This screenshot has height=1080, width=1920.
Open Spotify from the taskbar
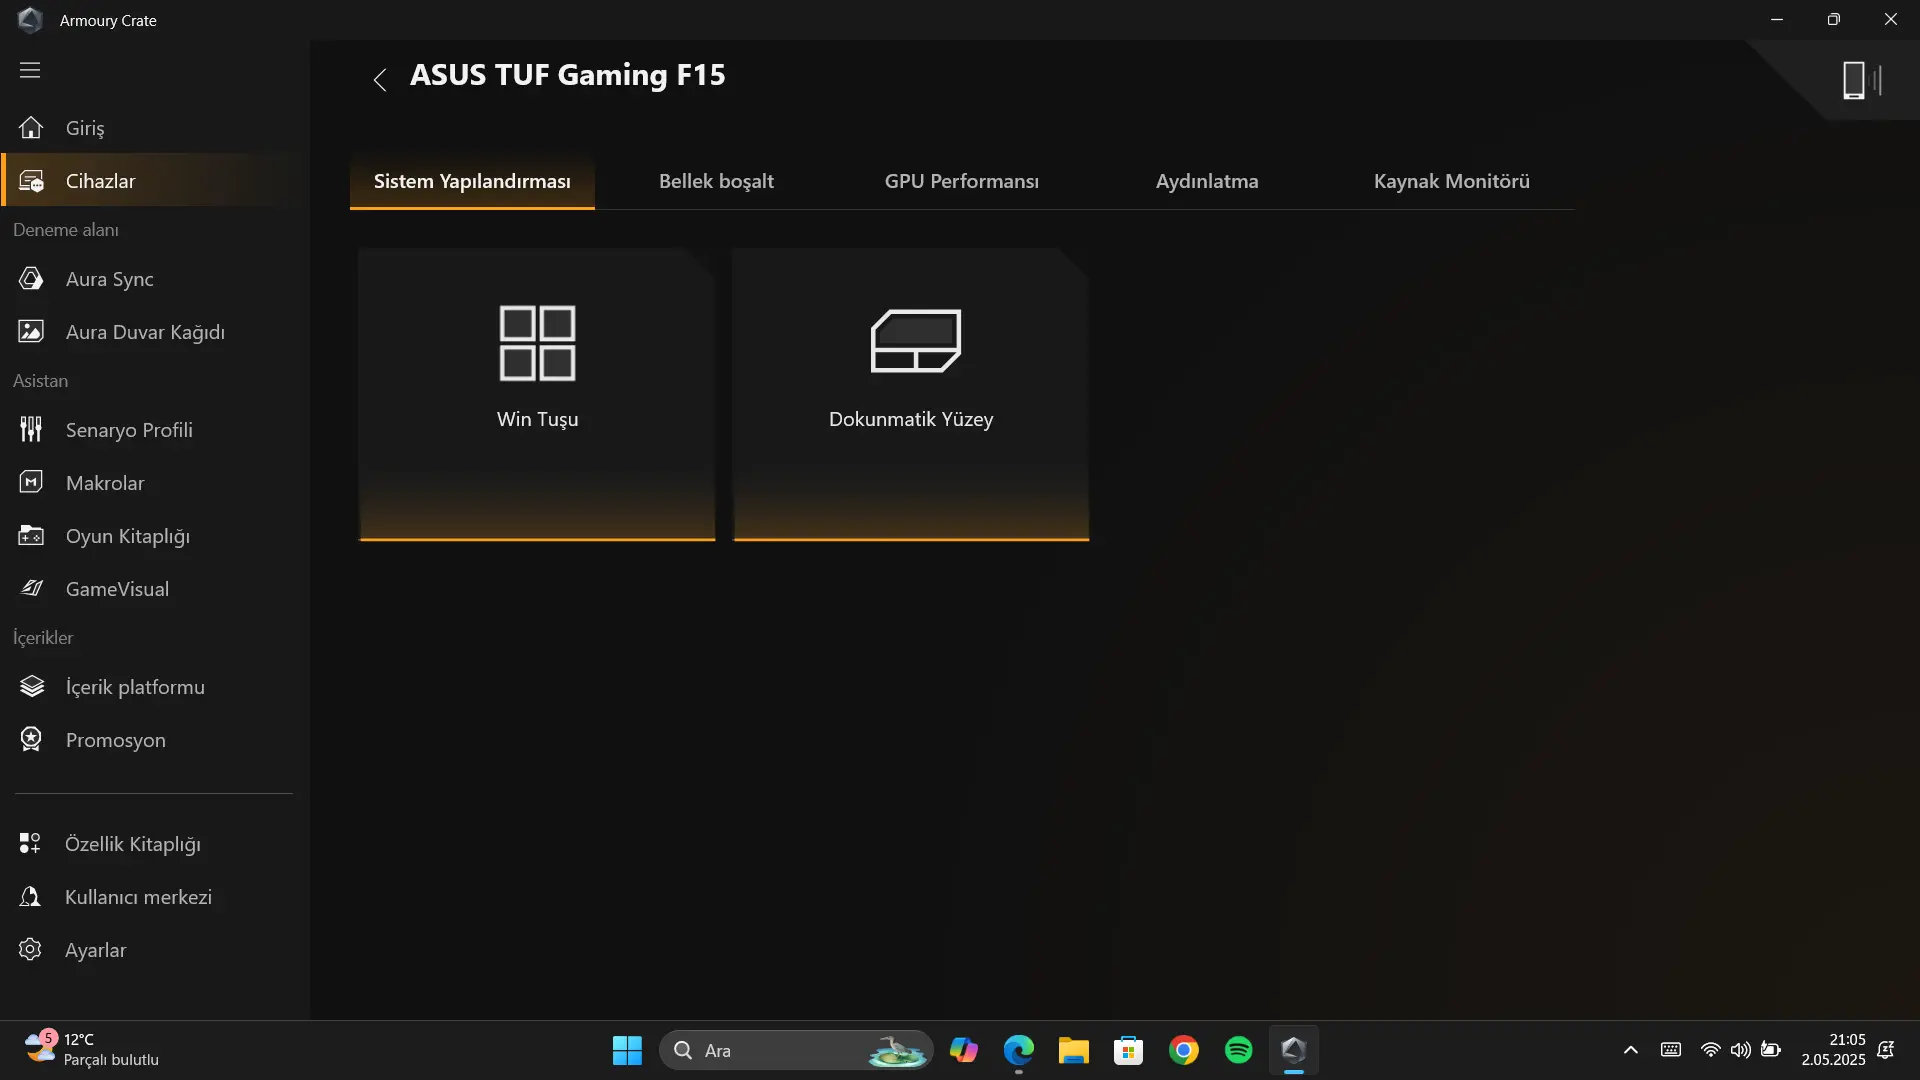tap(1239, 1051)
